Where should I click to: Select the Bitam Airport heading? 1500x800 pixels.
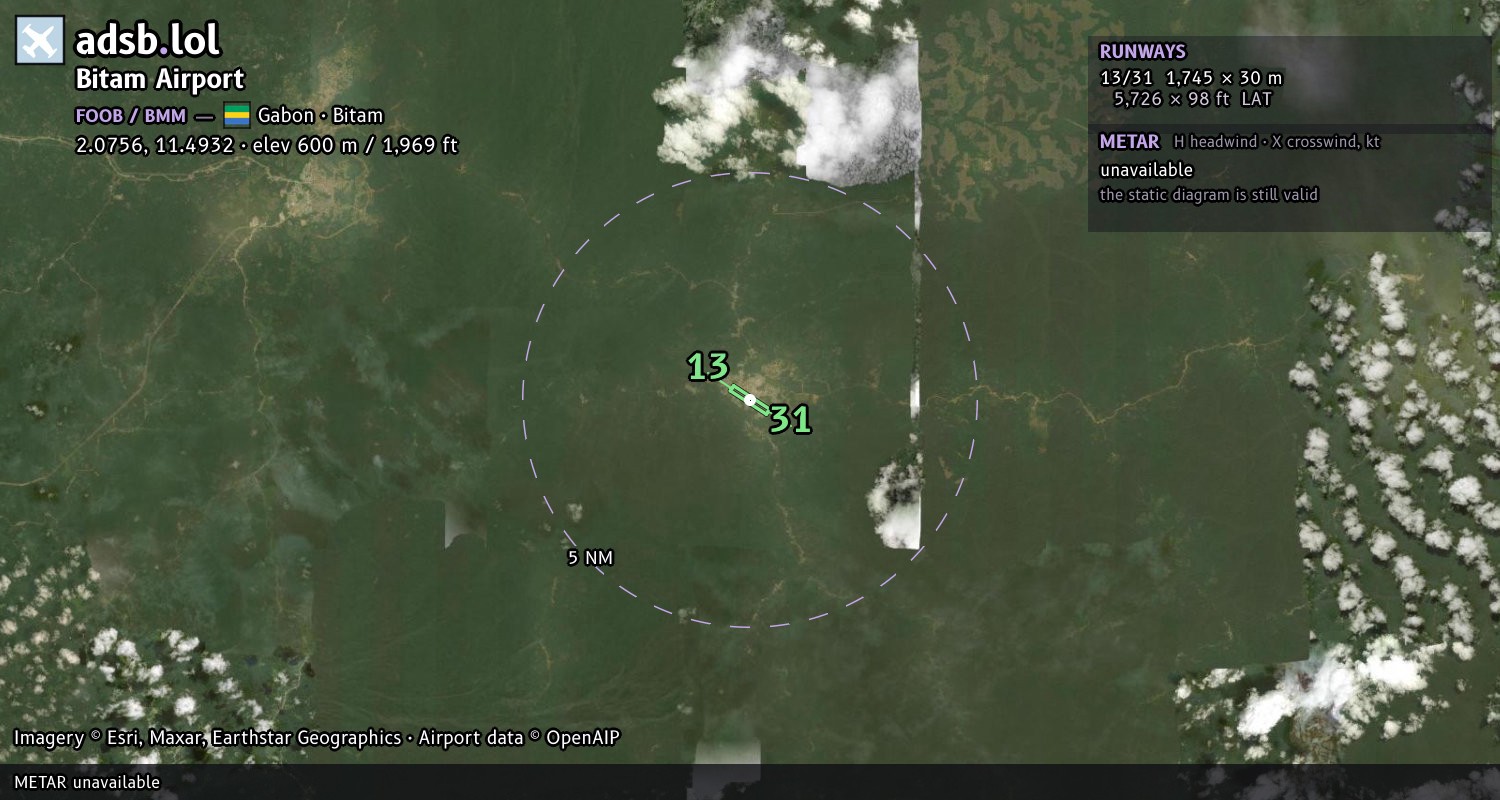click(160, 80)
